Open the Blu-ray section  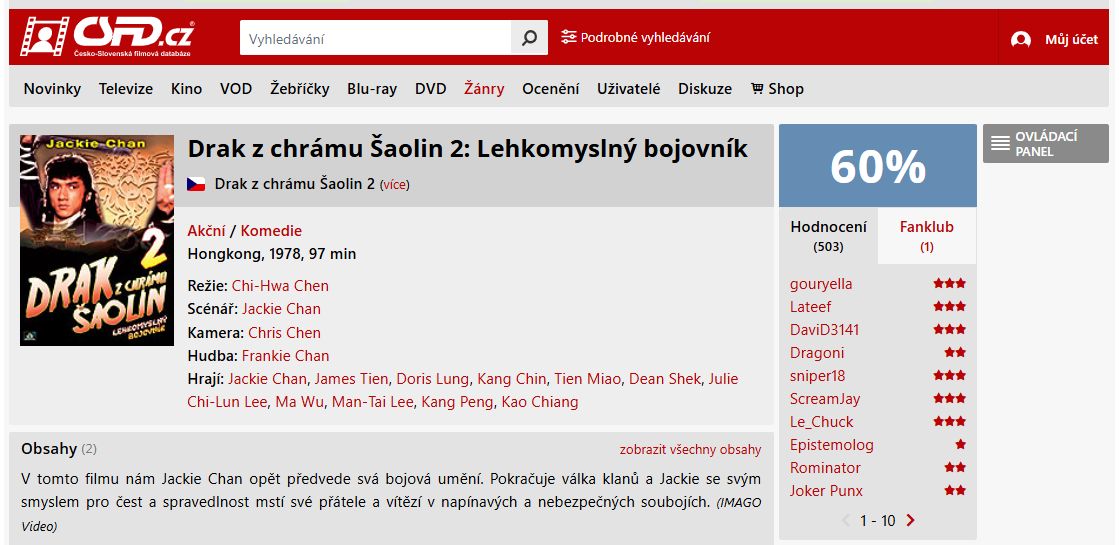click(x=372, y=88)
